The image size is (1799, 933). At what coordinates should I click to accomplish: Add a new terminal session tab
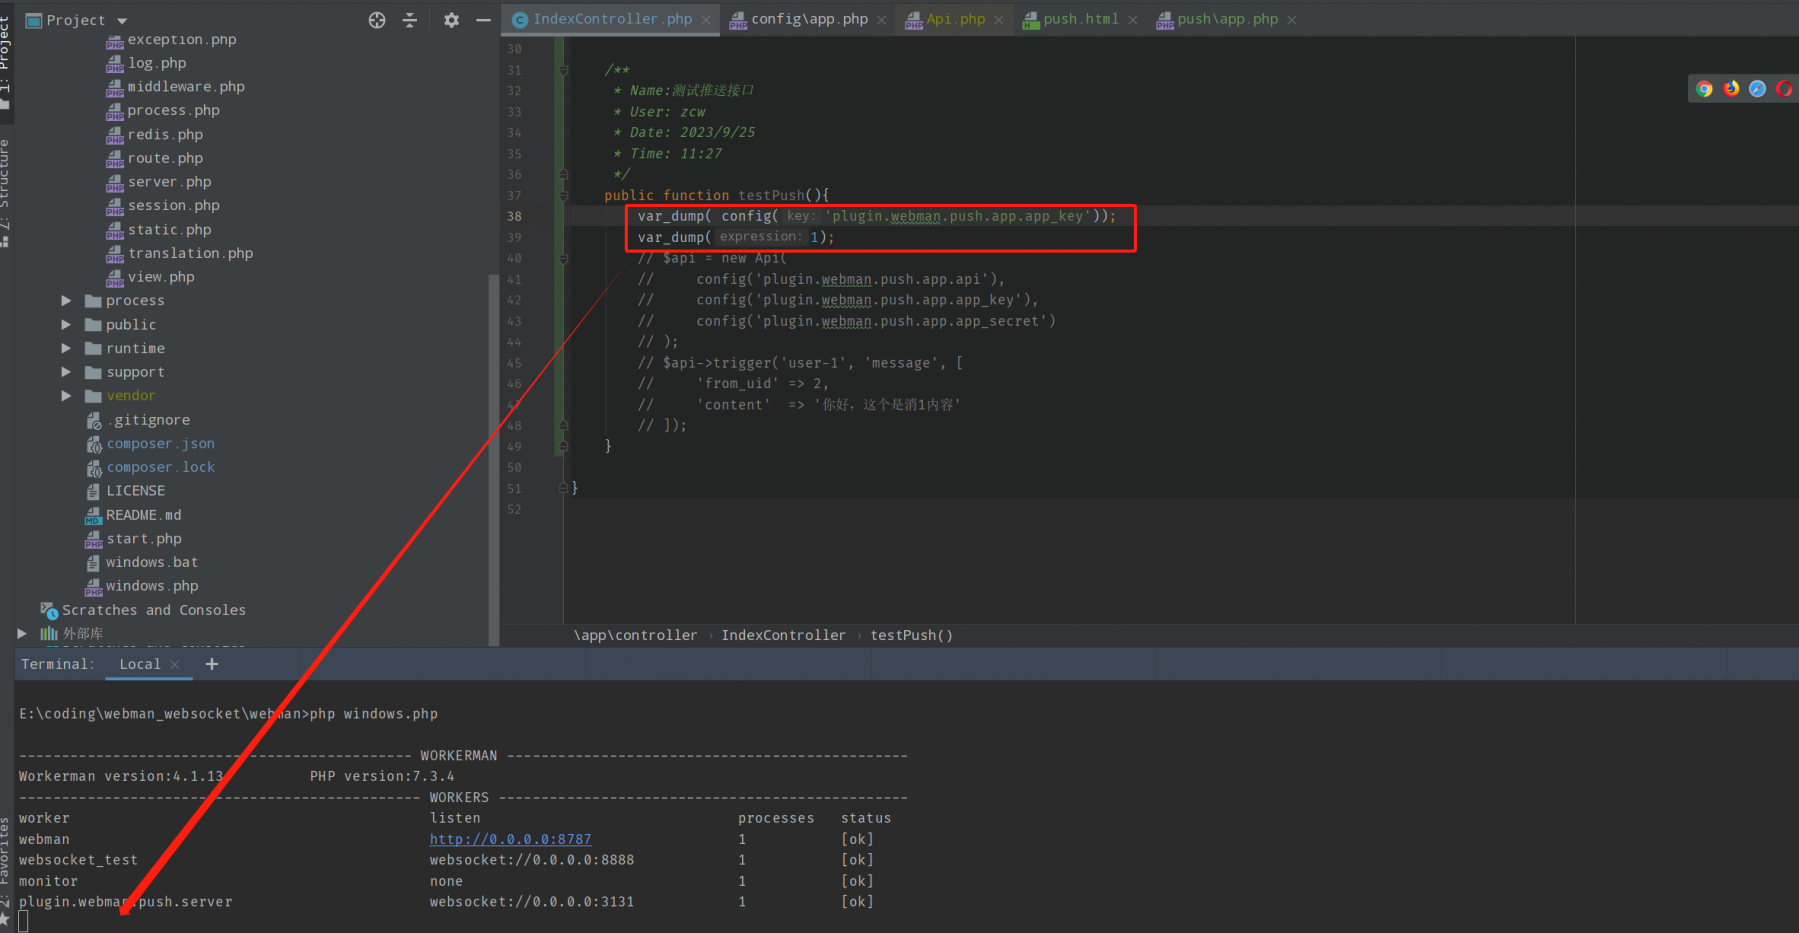click(212, 664)
